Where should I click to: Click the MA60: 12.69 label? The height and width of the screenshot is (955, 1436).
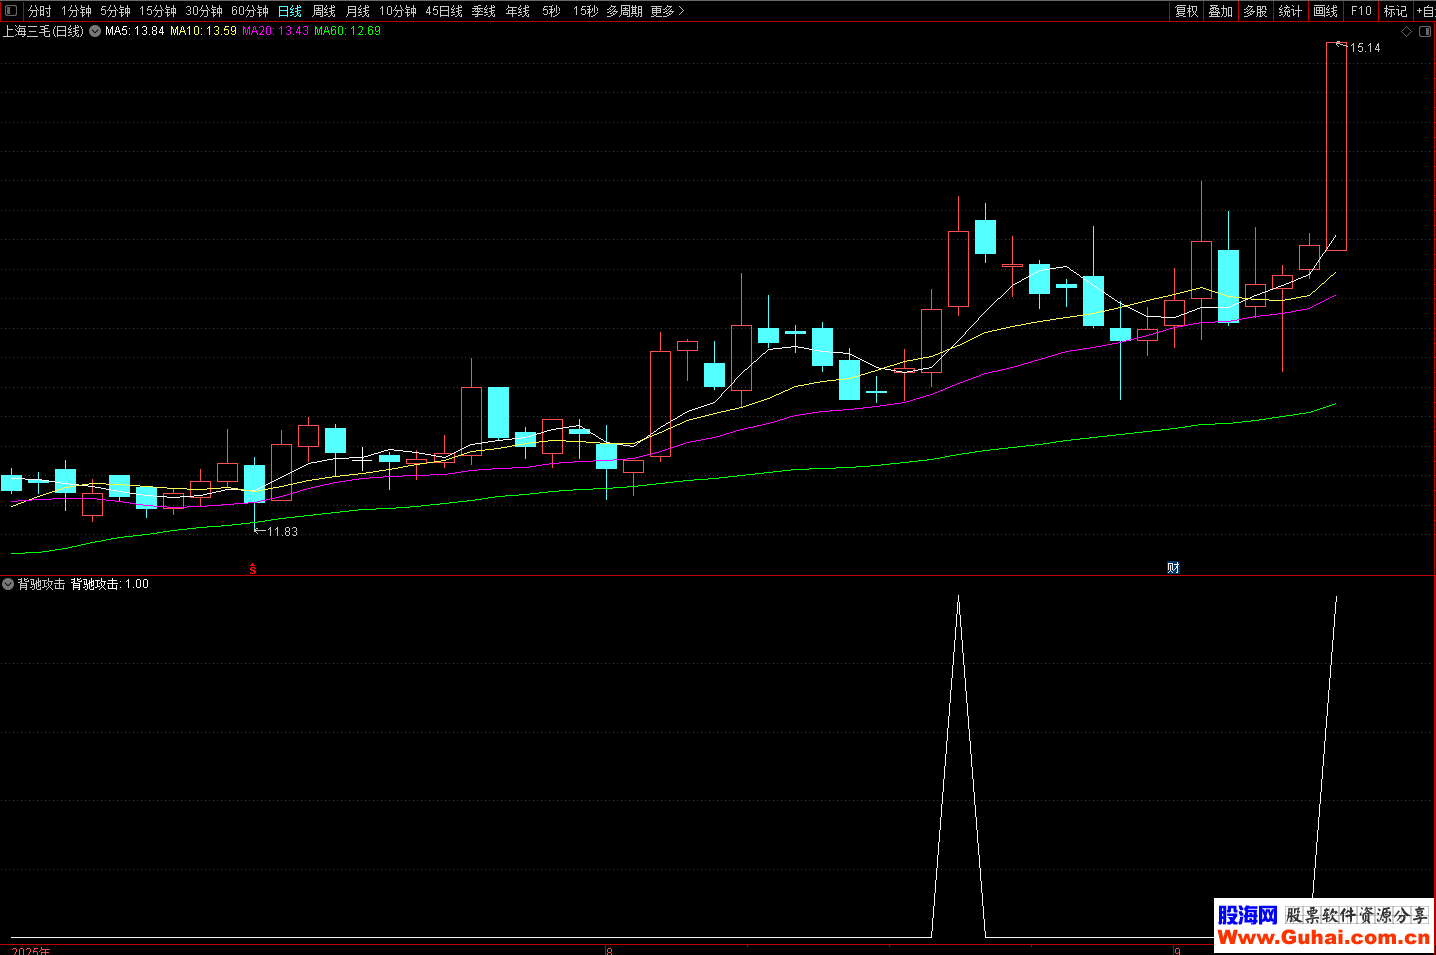[347, 31]
